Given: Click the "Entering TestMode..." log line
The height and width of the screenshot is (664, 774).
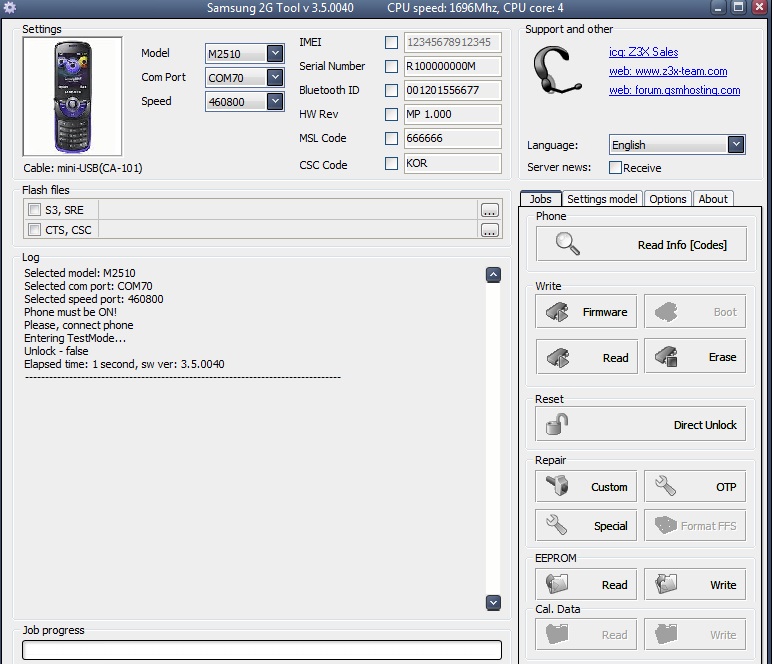Looking at the screenshot, I should tap(75, 338).
